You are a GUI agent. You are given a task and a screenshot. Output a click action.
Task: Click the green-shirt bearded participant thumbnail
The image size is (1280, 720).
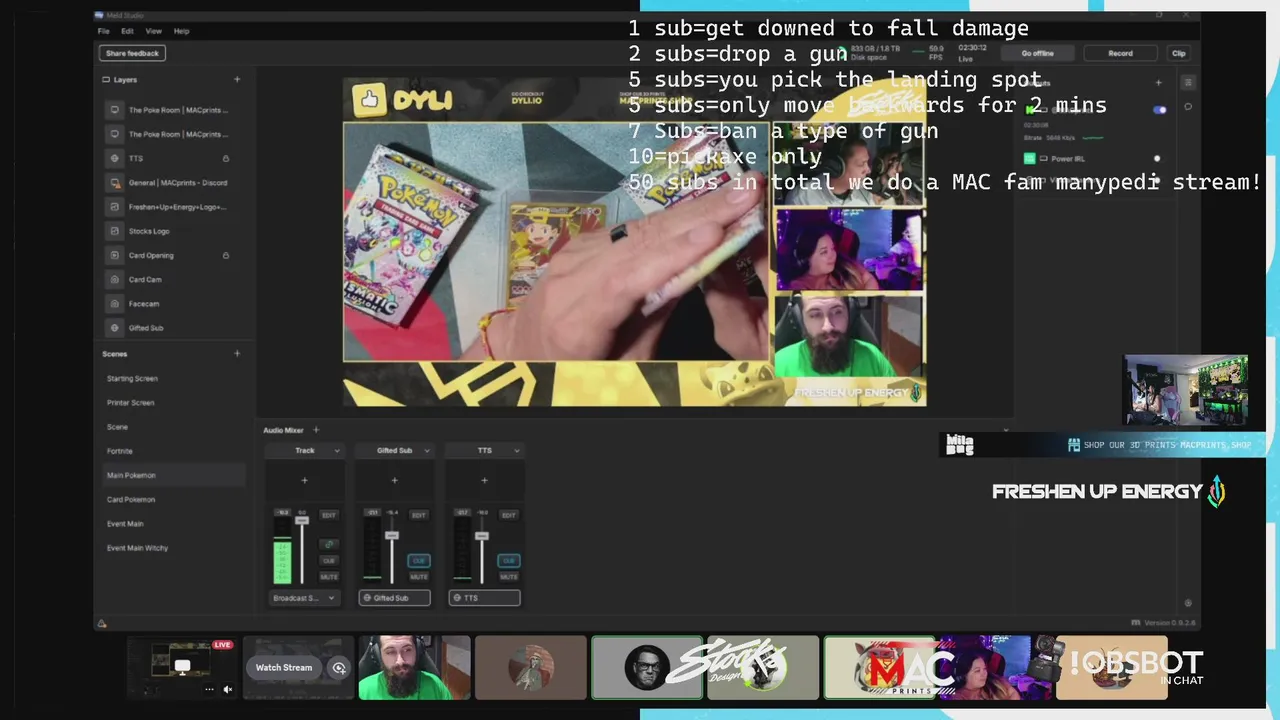415,667
